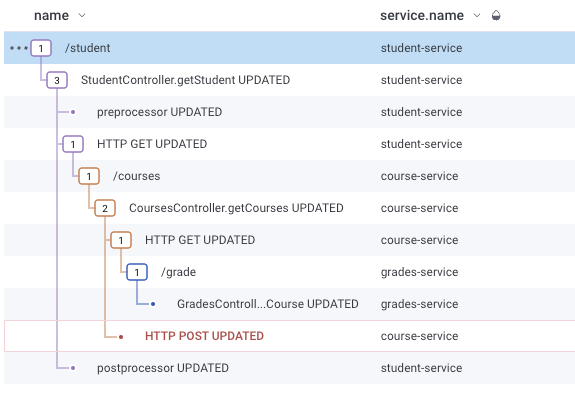Image resolution: width=575 pixels, height=404 pixels.
Task: Collapse StudentController.getStudent node showing 3 children
Action: click(x=57, y=80)
